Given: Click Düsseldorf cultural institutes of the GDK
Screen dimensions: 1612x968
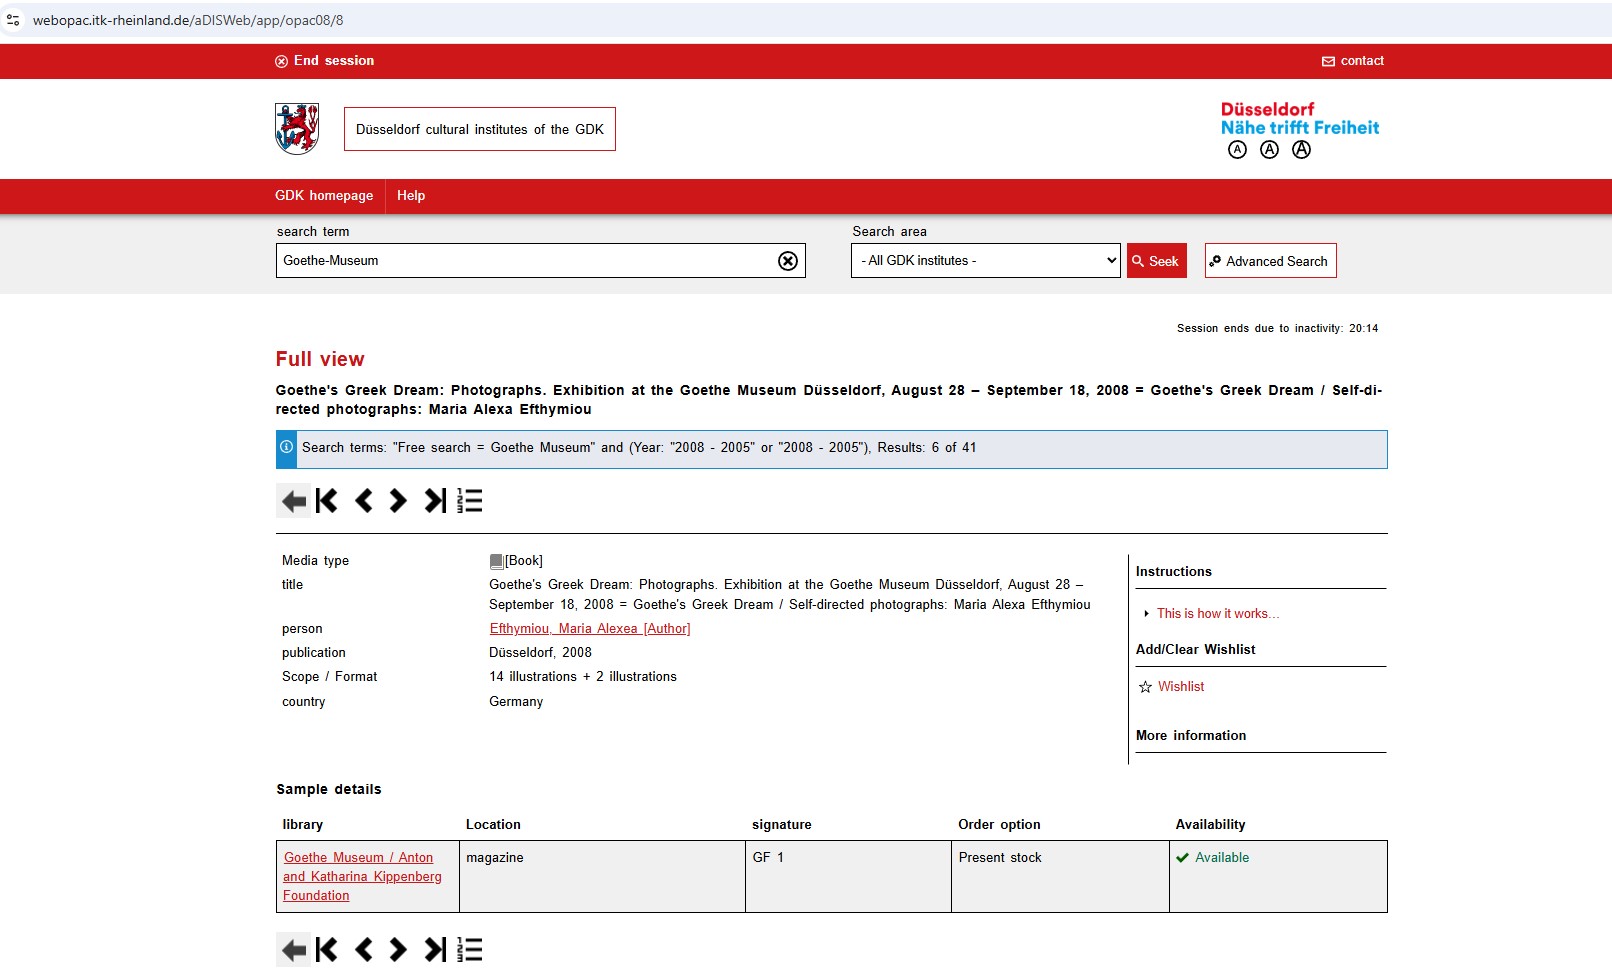Looking at the screenshot, I should pos(480,129).
